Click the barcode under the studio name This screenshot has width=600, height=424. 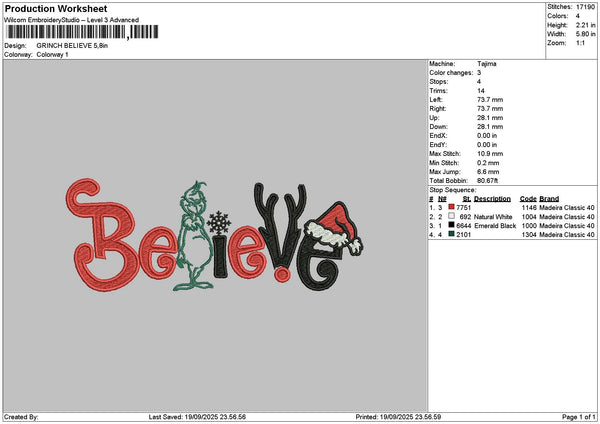tap(83, 32)
